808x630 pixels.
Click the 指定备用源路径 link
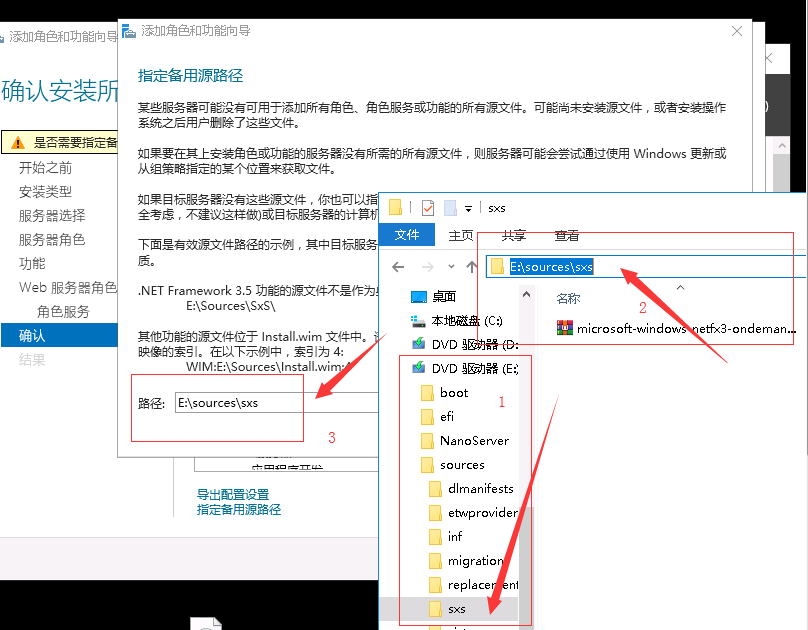236,509
